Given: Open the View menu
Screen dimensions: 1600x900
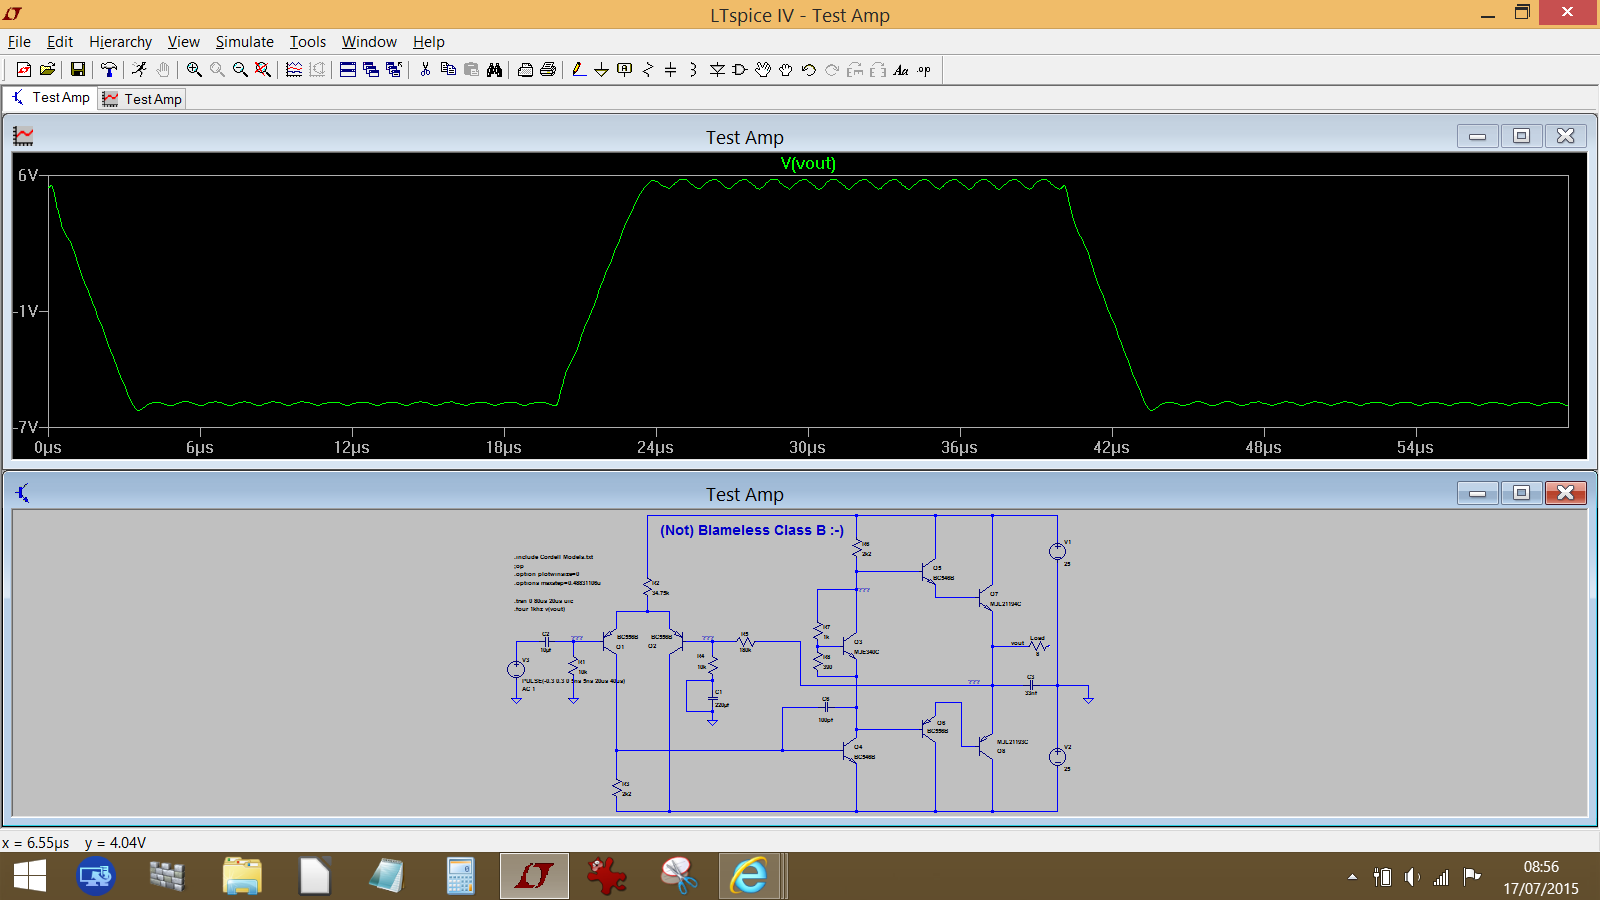Looking at the screenshot, I should (183, 41).
